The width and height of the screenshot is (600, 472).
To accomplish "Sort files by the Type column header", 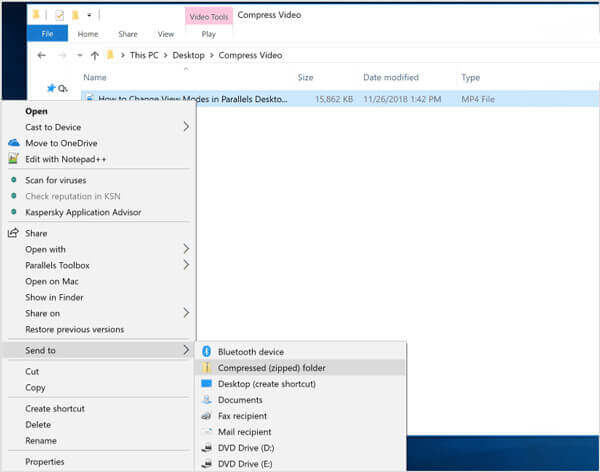I will [470, 78].
